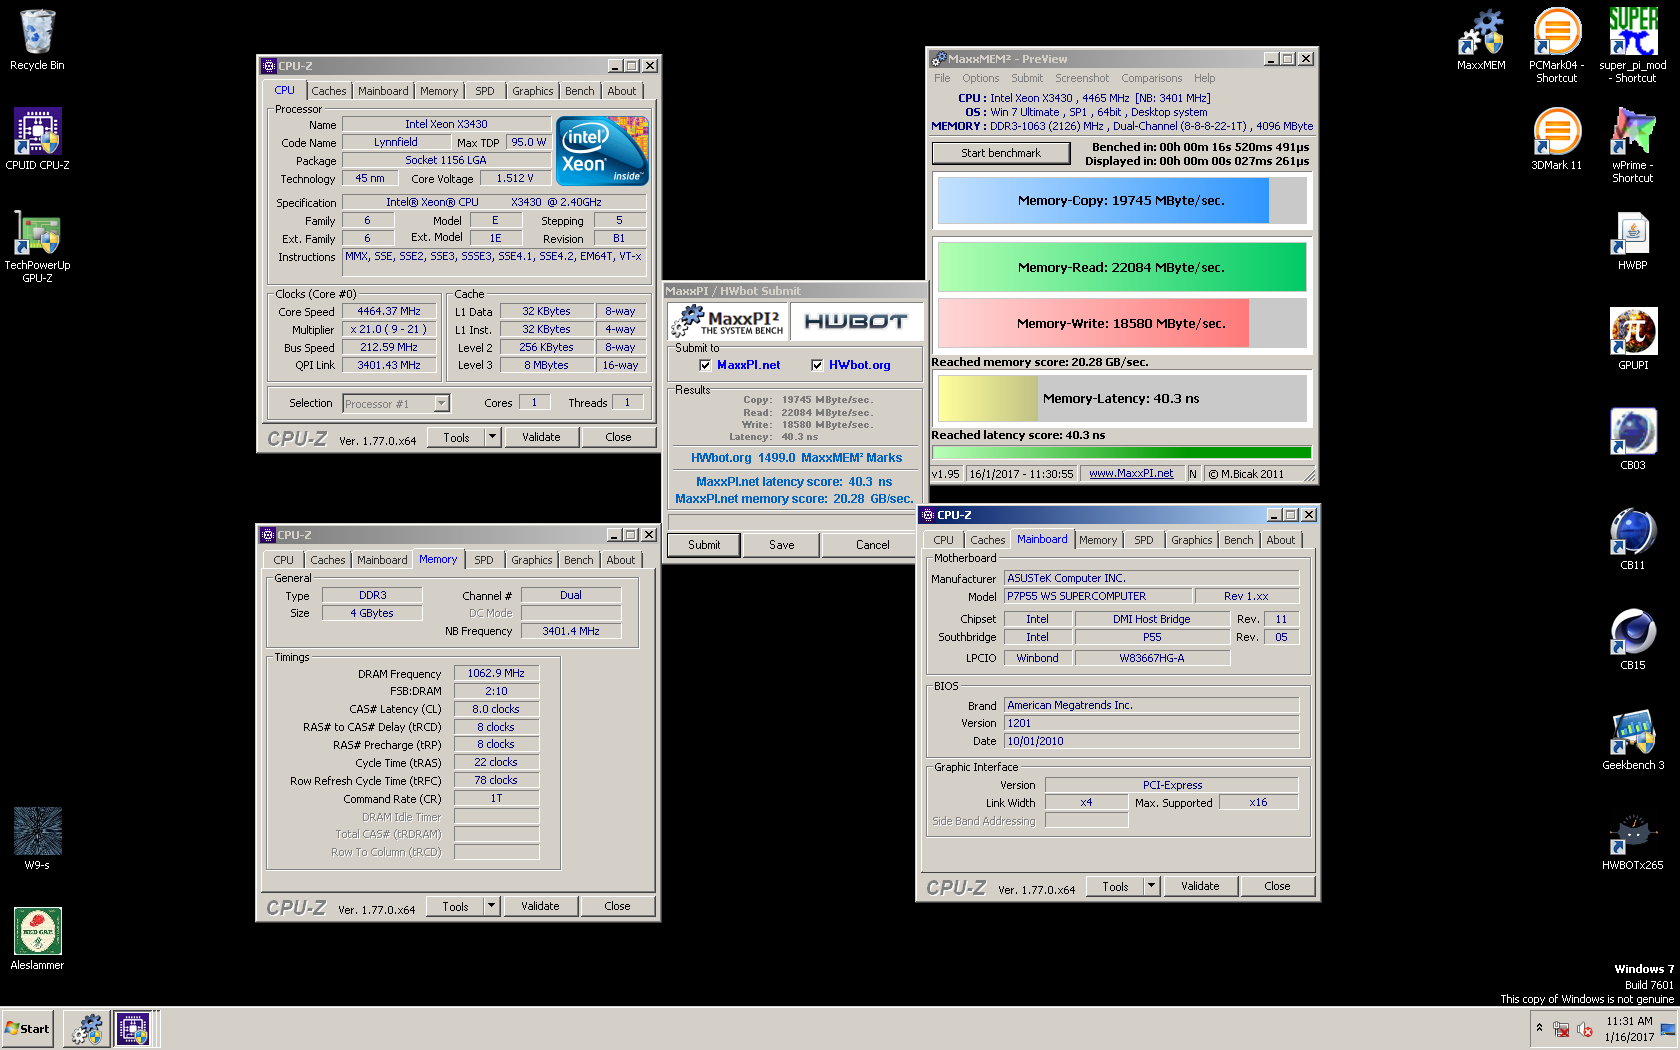Launch CB03 Cinebench icon
Viewport: 1680px width, 1050px height.
point(1633,439)
